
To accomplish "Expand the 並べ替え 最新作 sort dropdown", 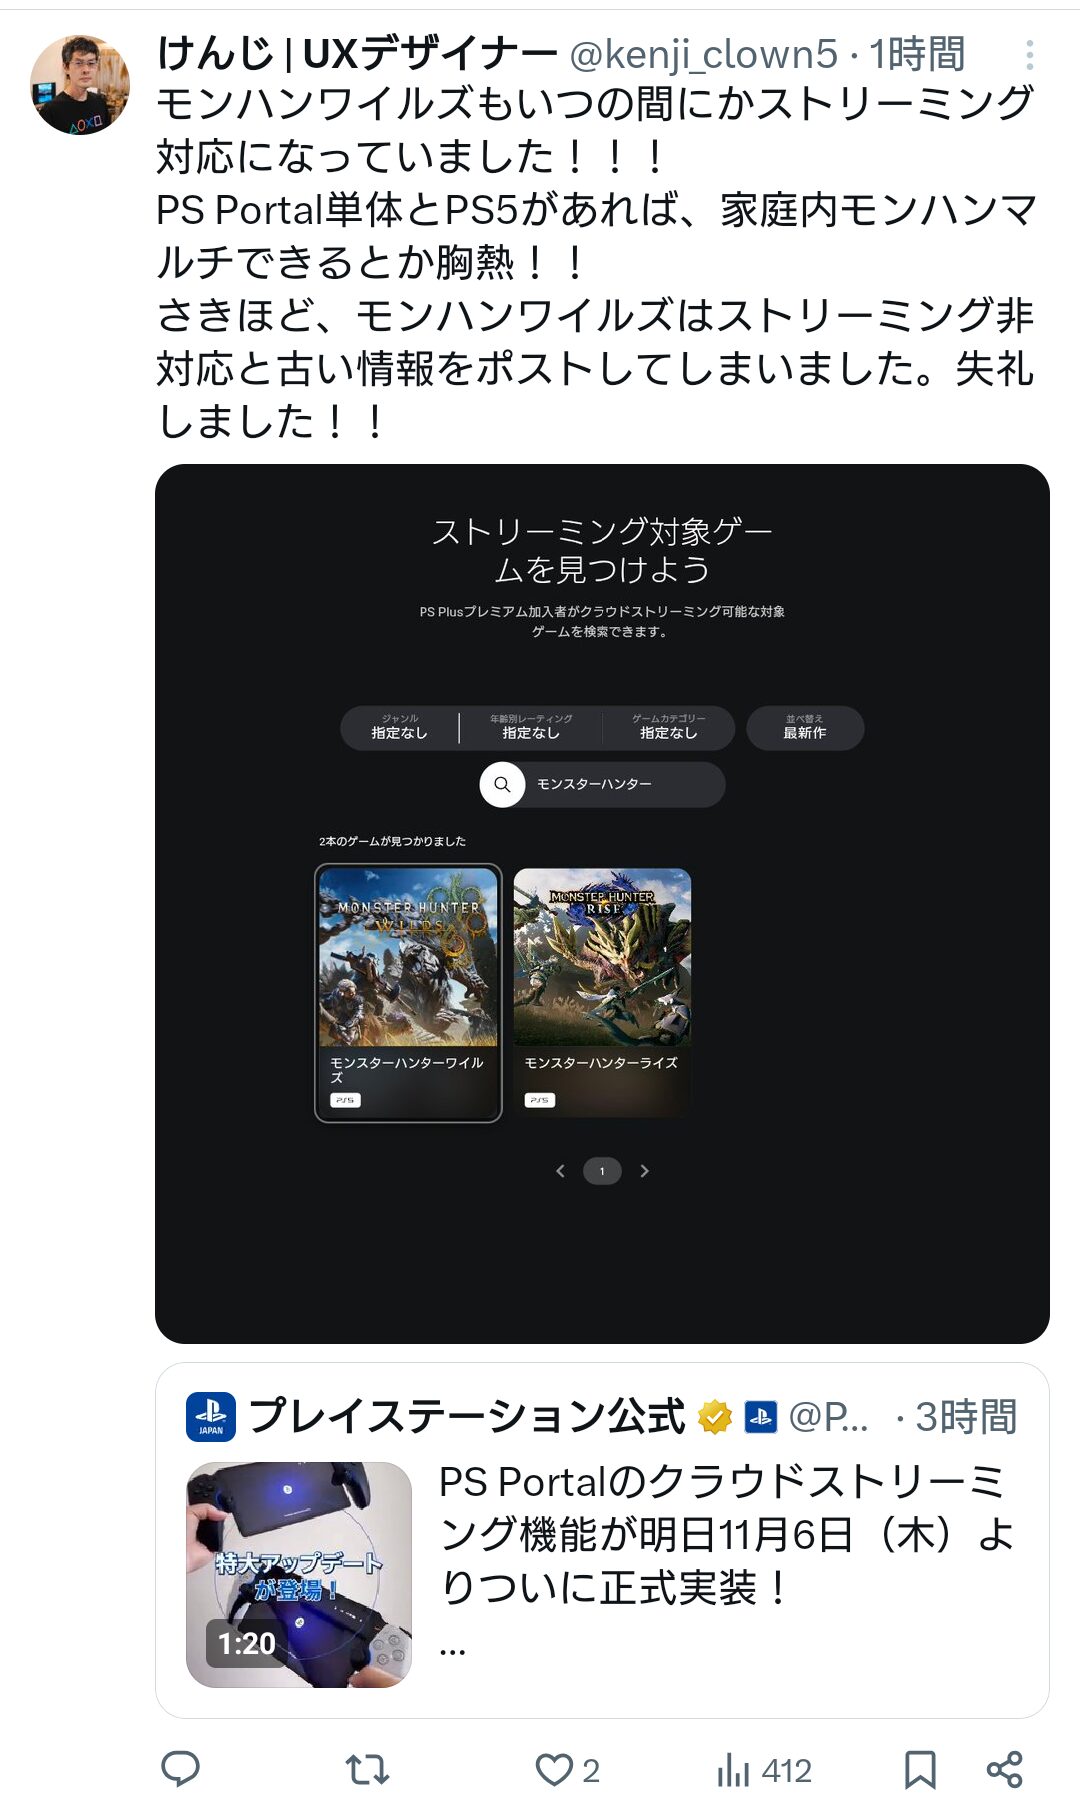I will tap(805, 727).
